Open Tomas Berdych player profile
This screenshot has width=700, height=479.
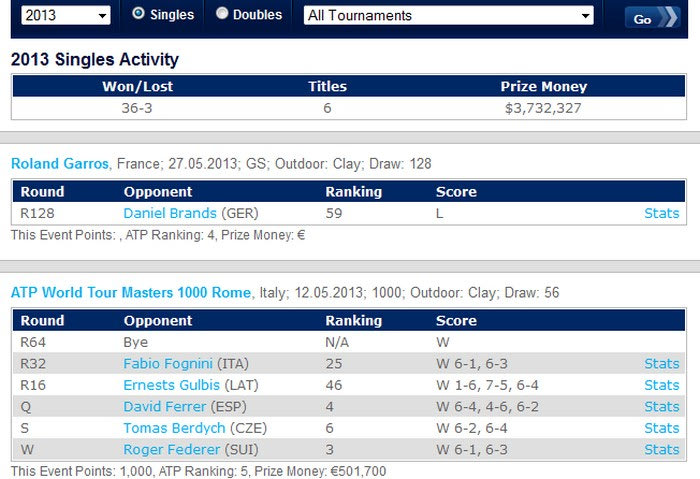(x=174, y=428)
